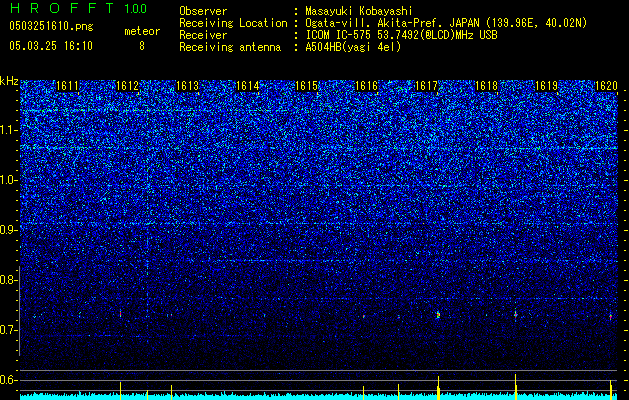Click the HROFFT program title text
This screenshot has width=629, height=400.
coord(63,8)
